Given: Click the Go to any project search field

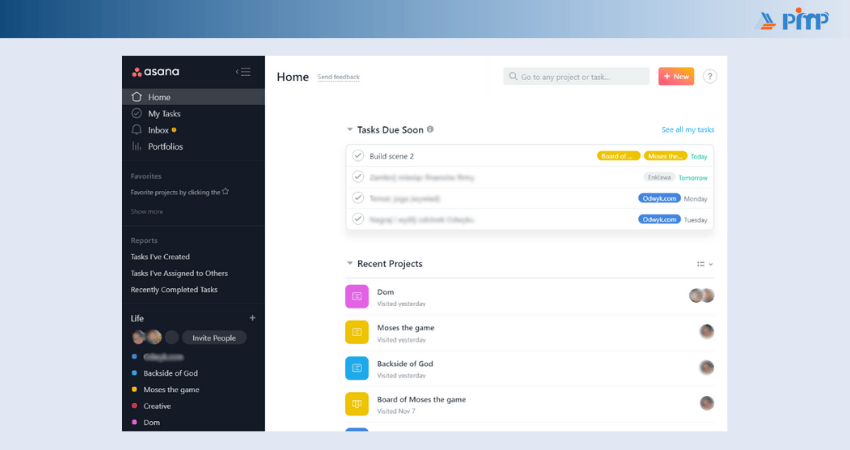Looking at the screenshot, I should (576, 76).
